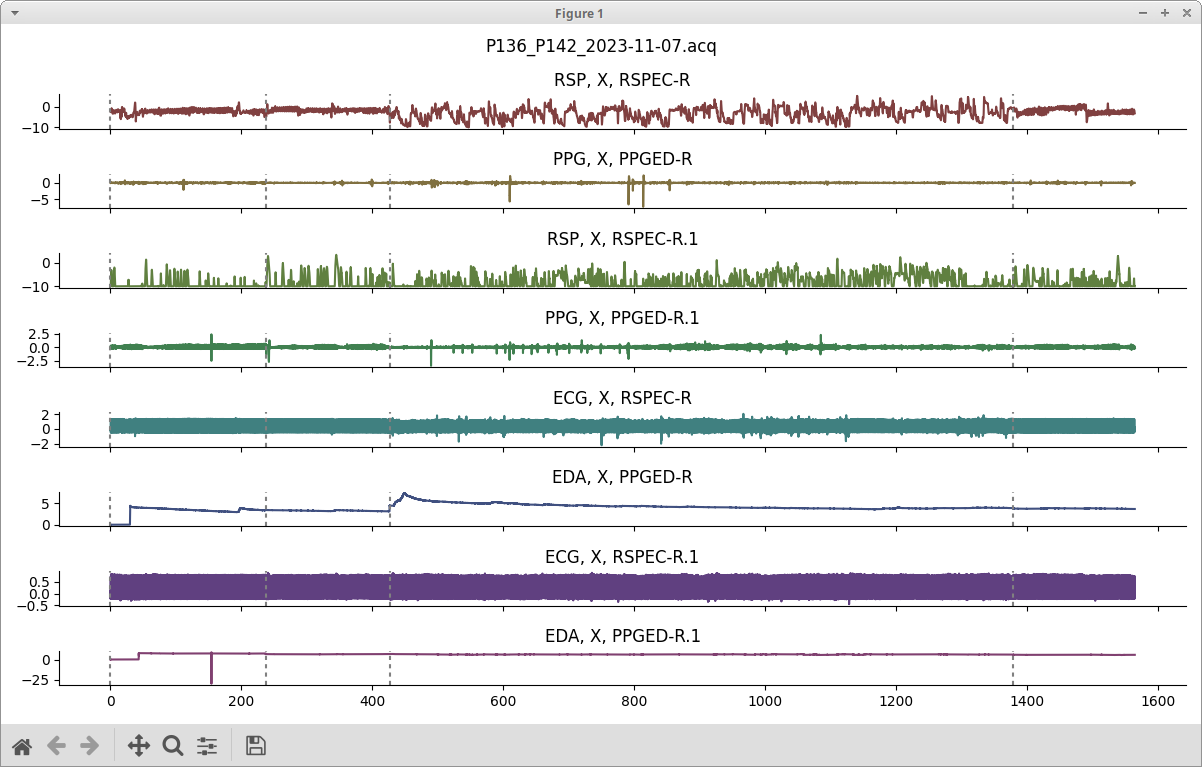Save the figure with the disk icon
1202x767 pixels.
pyautogui.click(x=256, y=745)
